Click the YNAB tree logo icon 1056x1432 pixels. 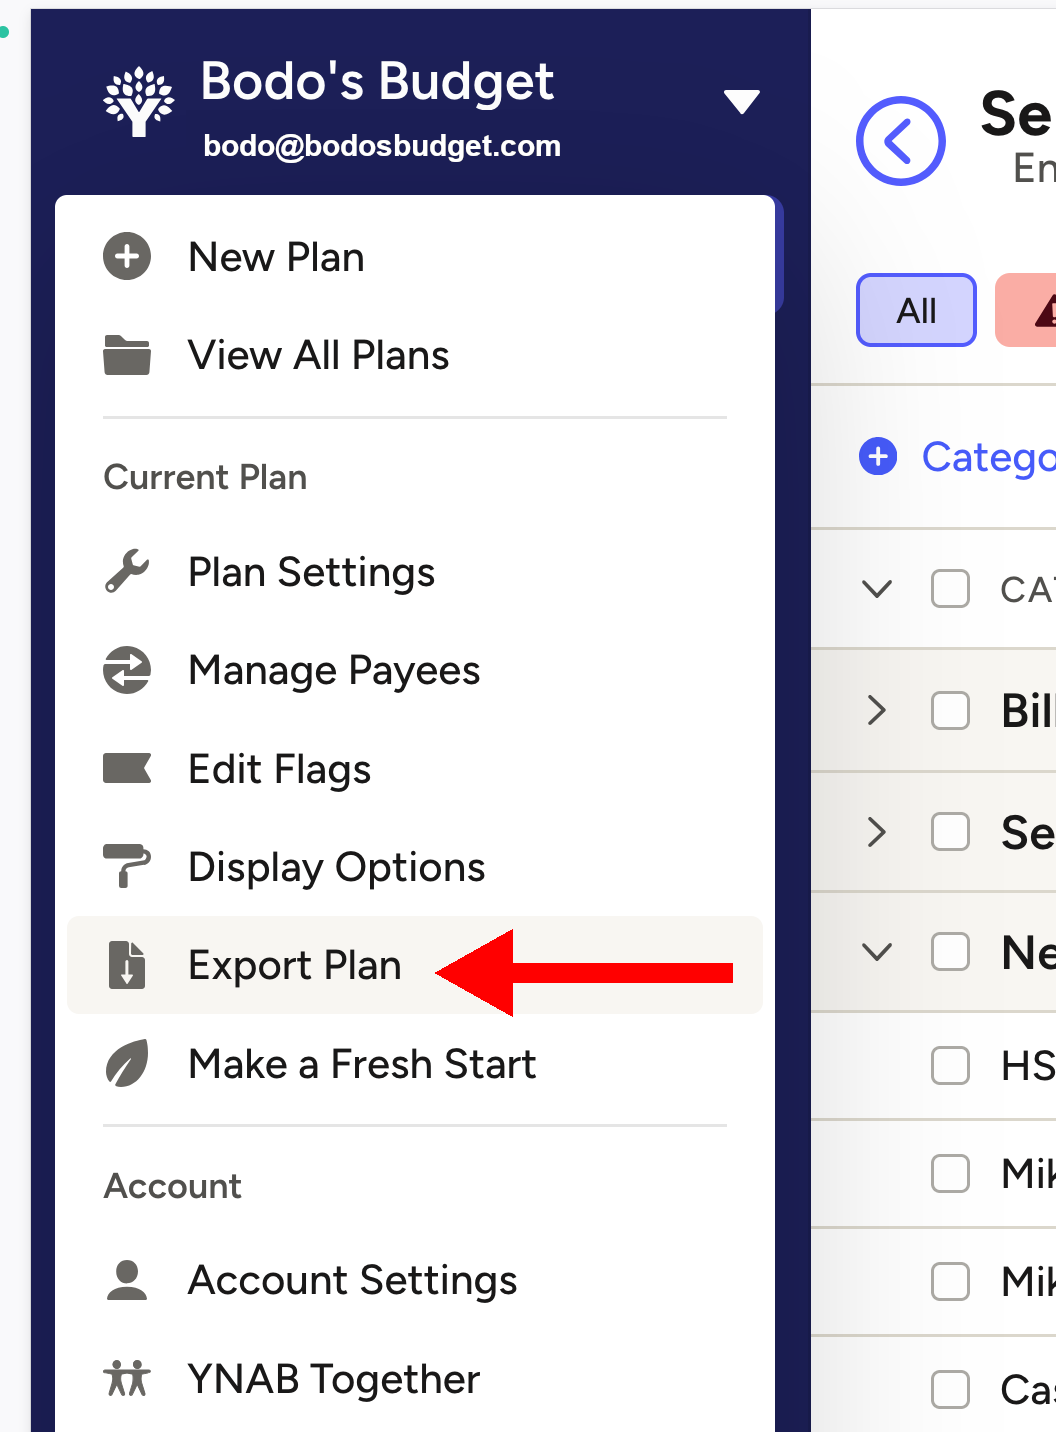click(139, 102)
